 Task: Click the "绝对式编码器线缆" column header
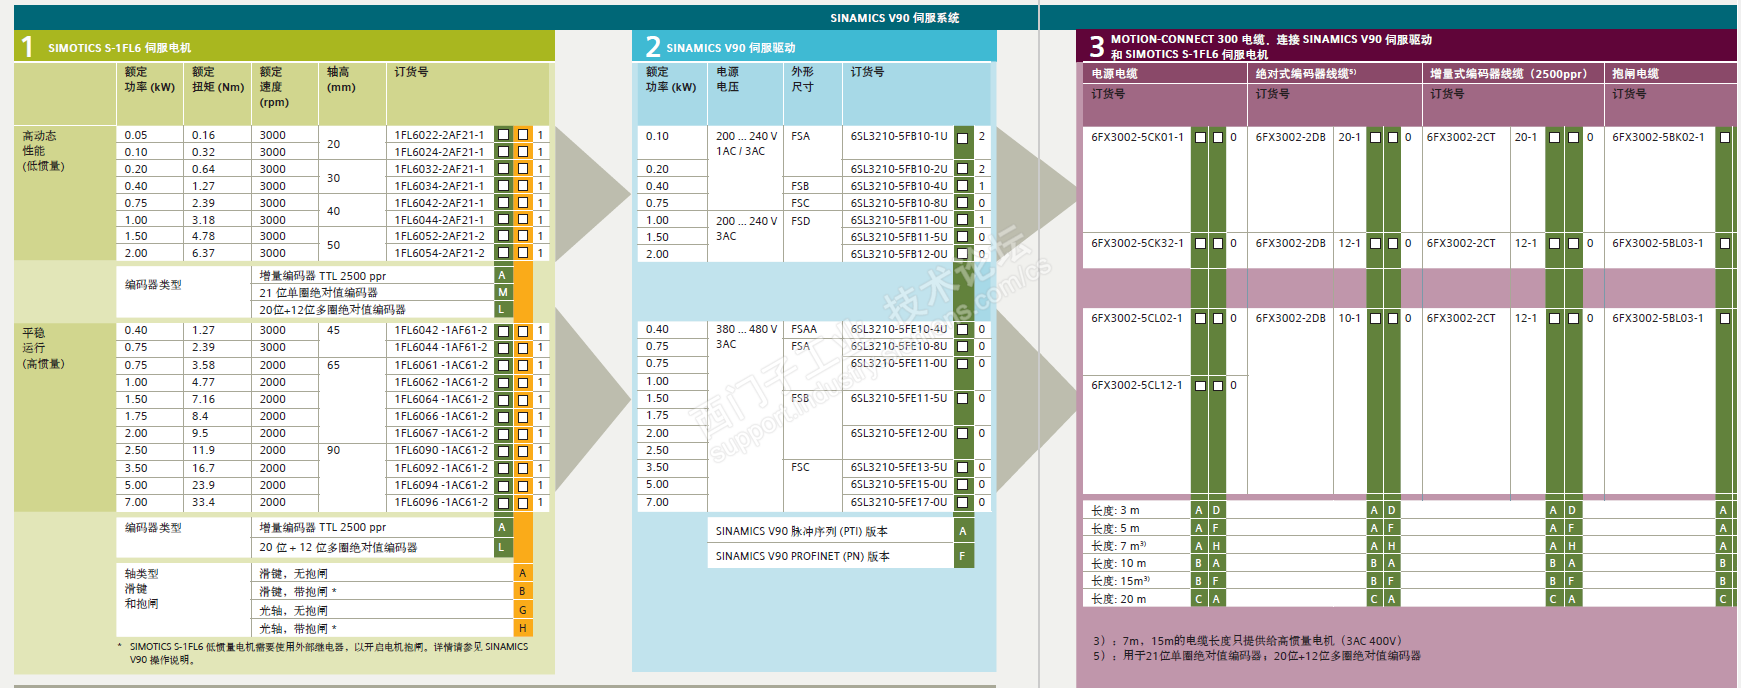(1305, 74)
